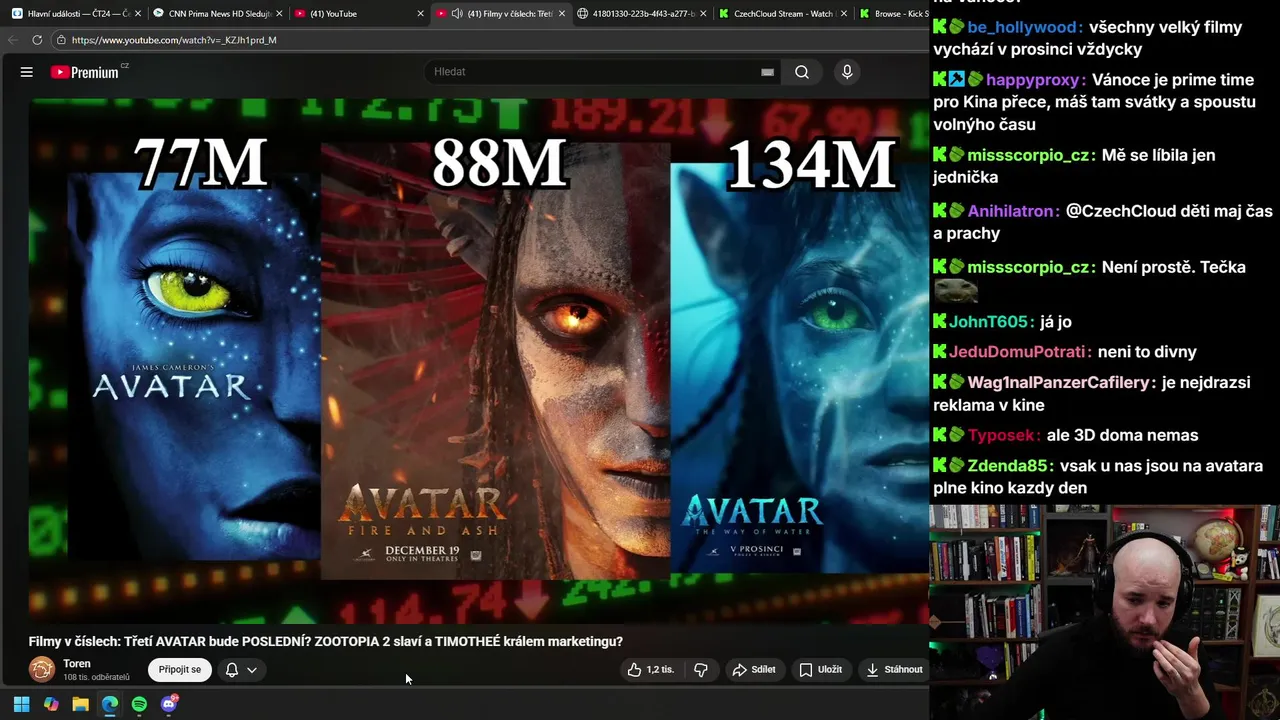
Task: Switch to CzechCloud Stream tab
Action: point(784,14)
